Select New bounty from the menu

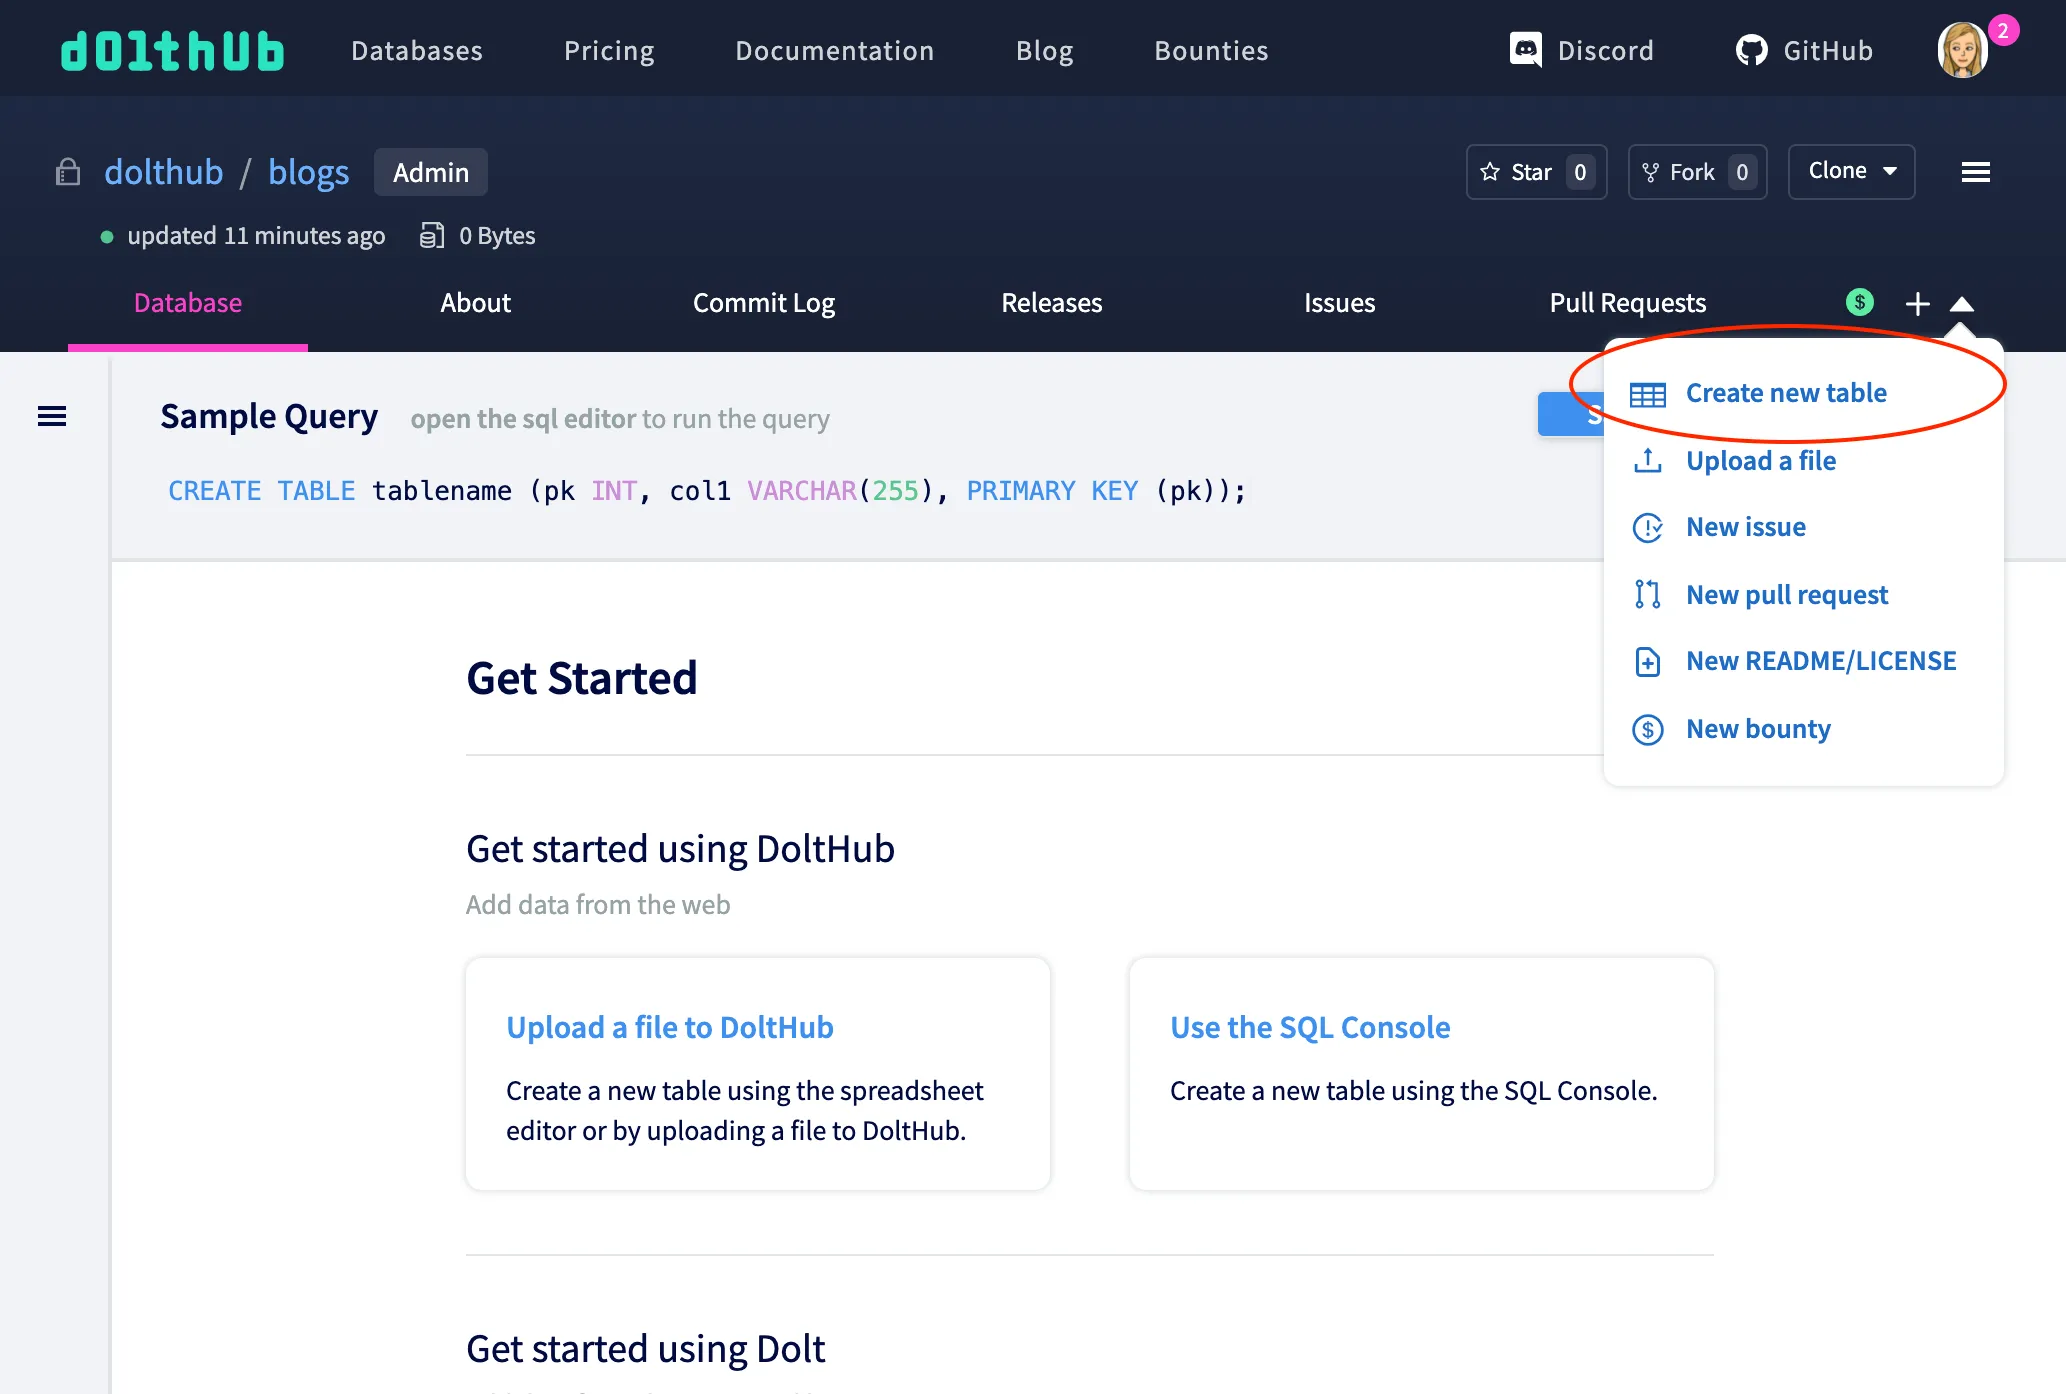(x=1757, y=728)
